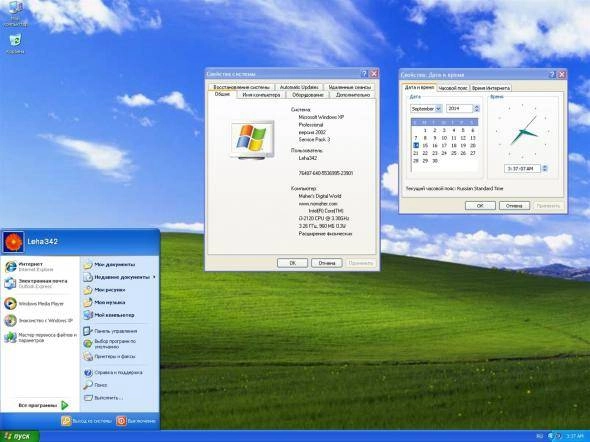Click the Windows Media Player icon
The image size is (590, 442).
click(x=10, y=303)
